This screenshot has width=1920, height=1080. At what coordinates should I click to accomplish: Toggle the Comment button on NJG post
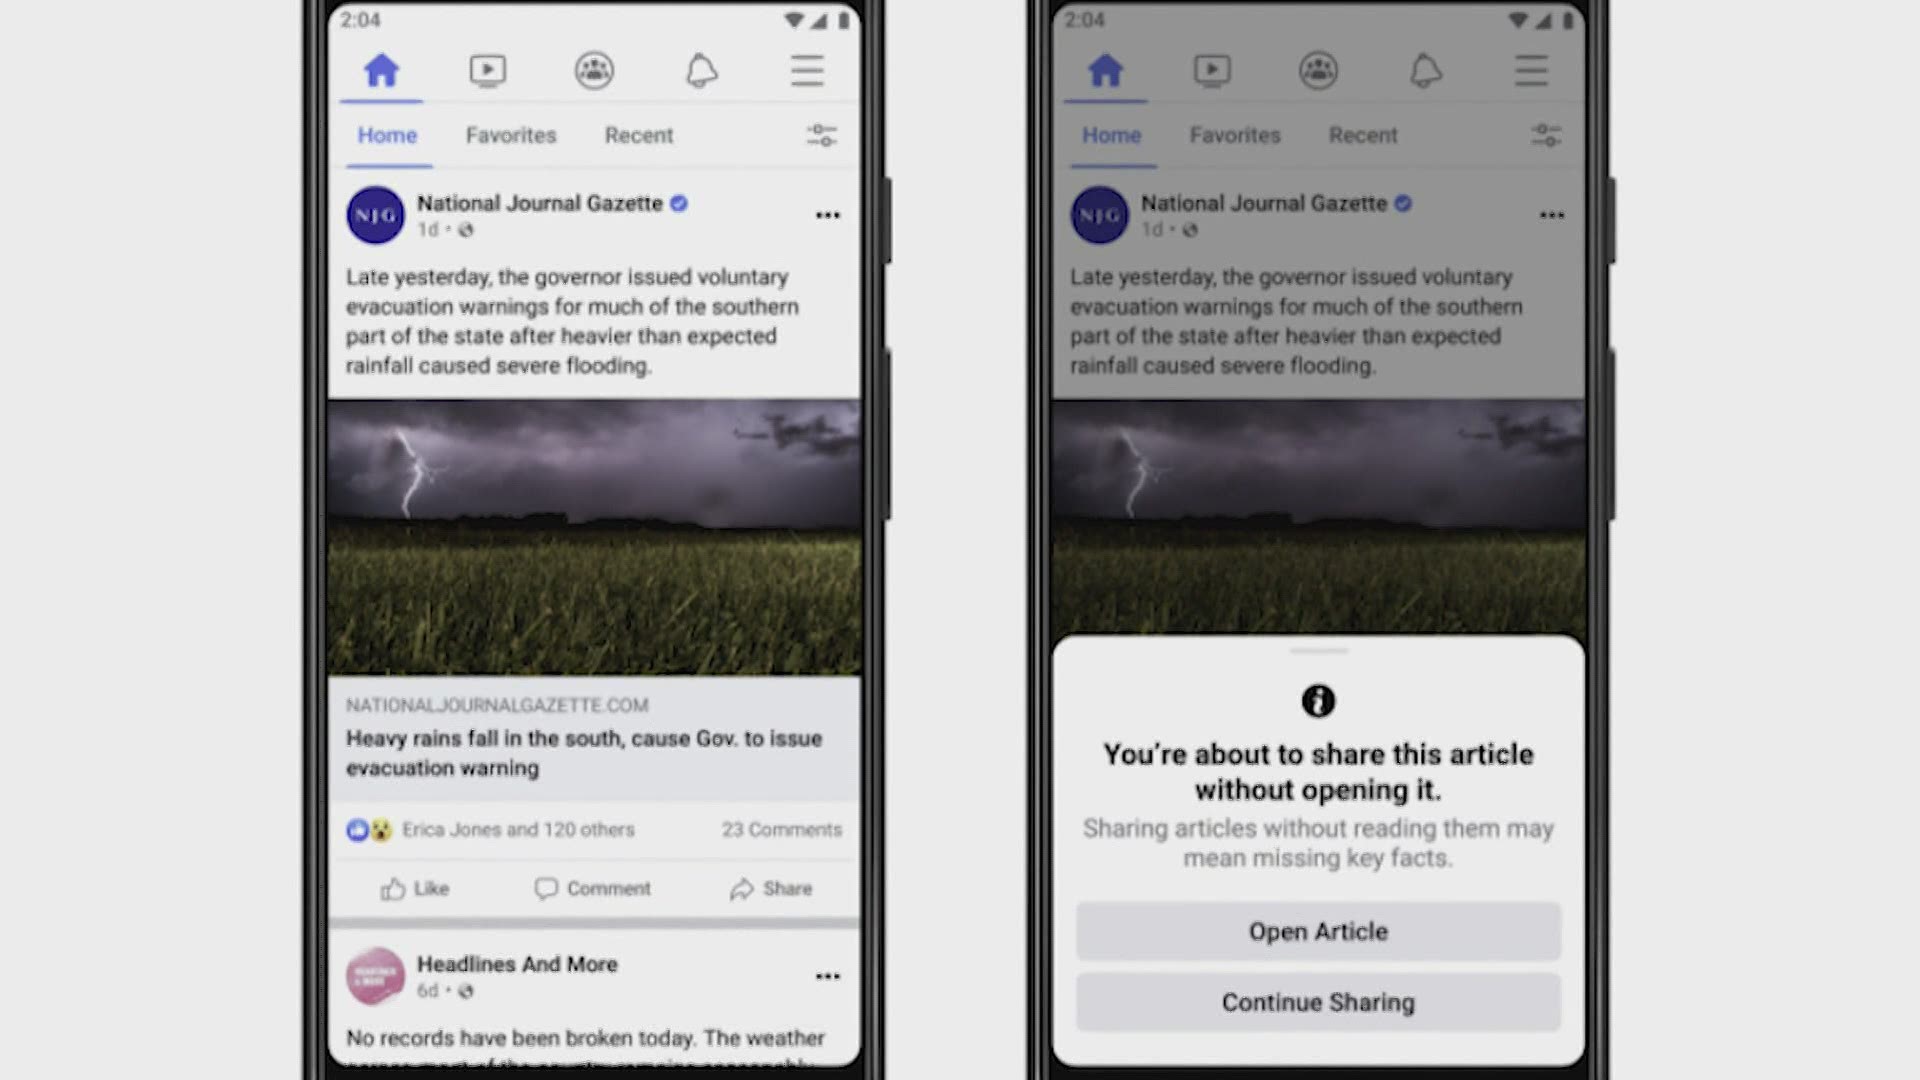click(592, 887)
